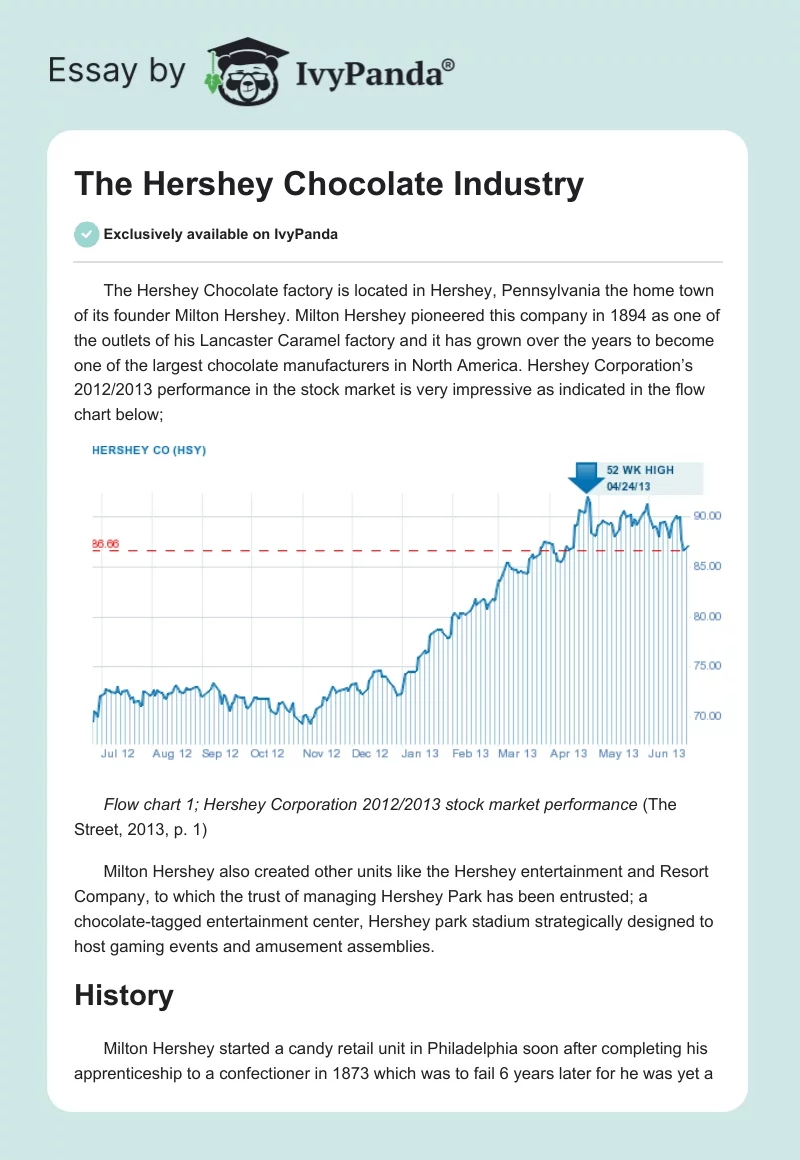
Task: Click the "Essay by" header text
Action: [x=116, y=71]
